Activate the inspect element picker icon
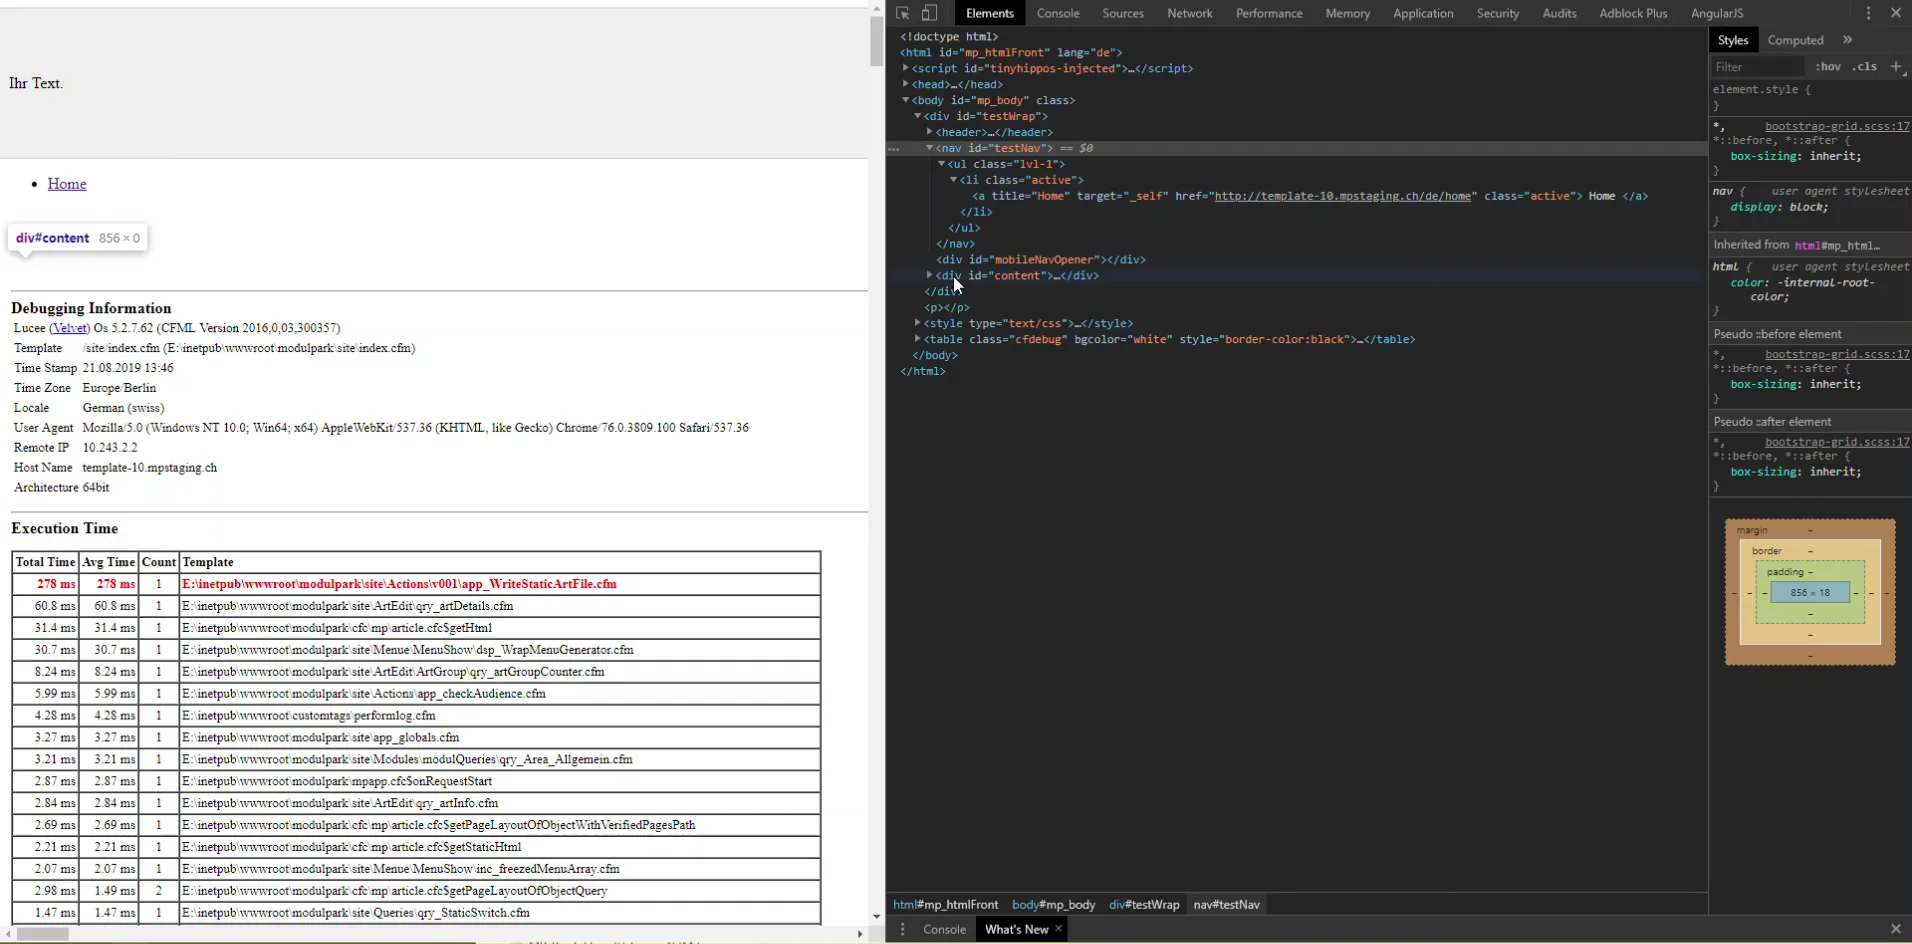Viewport: 1912px width, 944px height. [x=902, y=13]
